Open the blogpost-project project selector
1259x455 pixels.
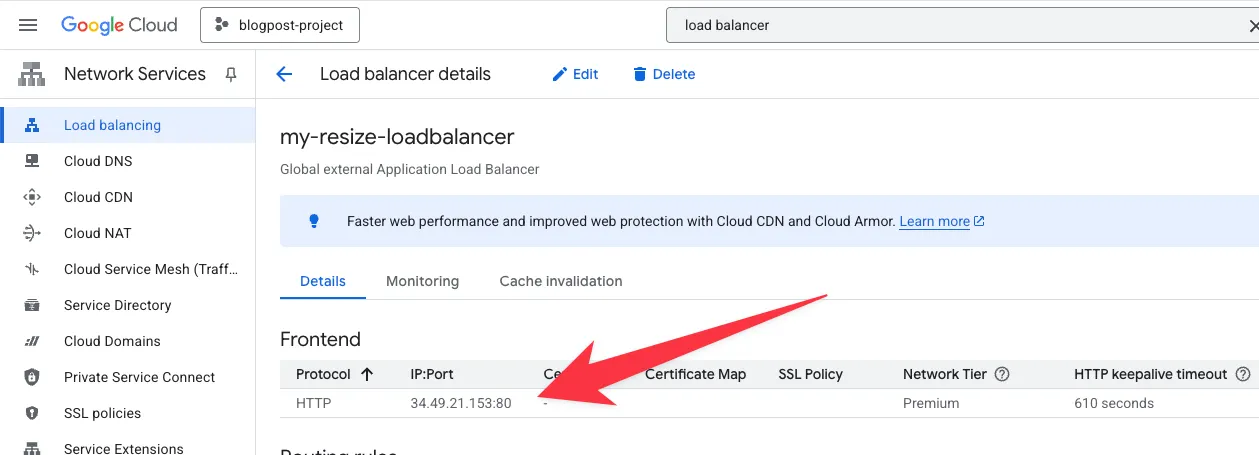pyautogui.click(x=279, y=25)
